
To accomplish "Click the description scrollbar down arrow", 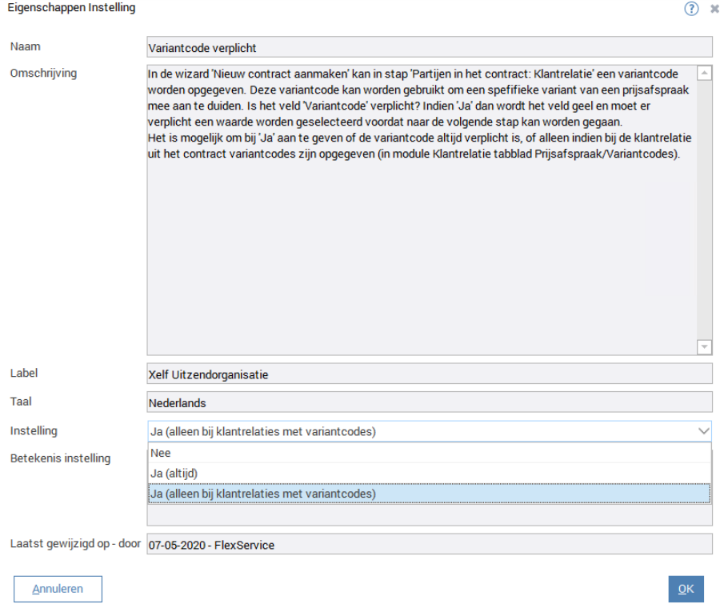I will point(704,346).
